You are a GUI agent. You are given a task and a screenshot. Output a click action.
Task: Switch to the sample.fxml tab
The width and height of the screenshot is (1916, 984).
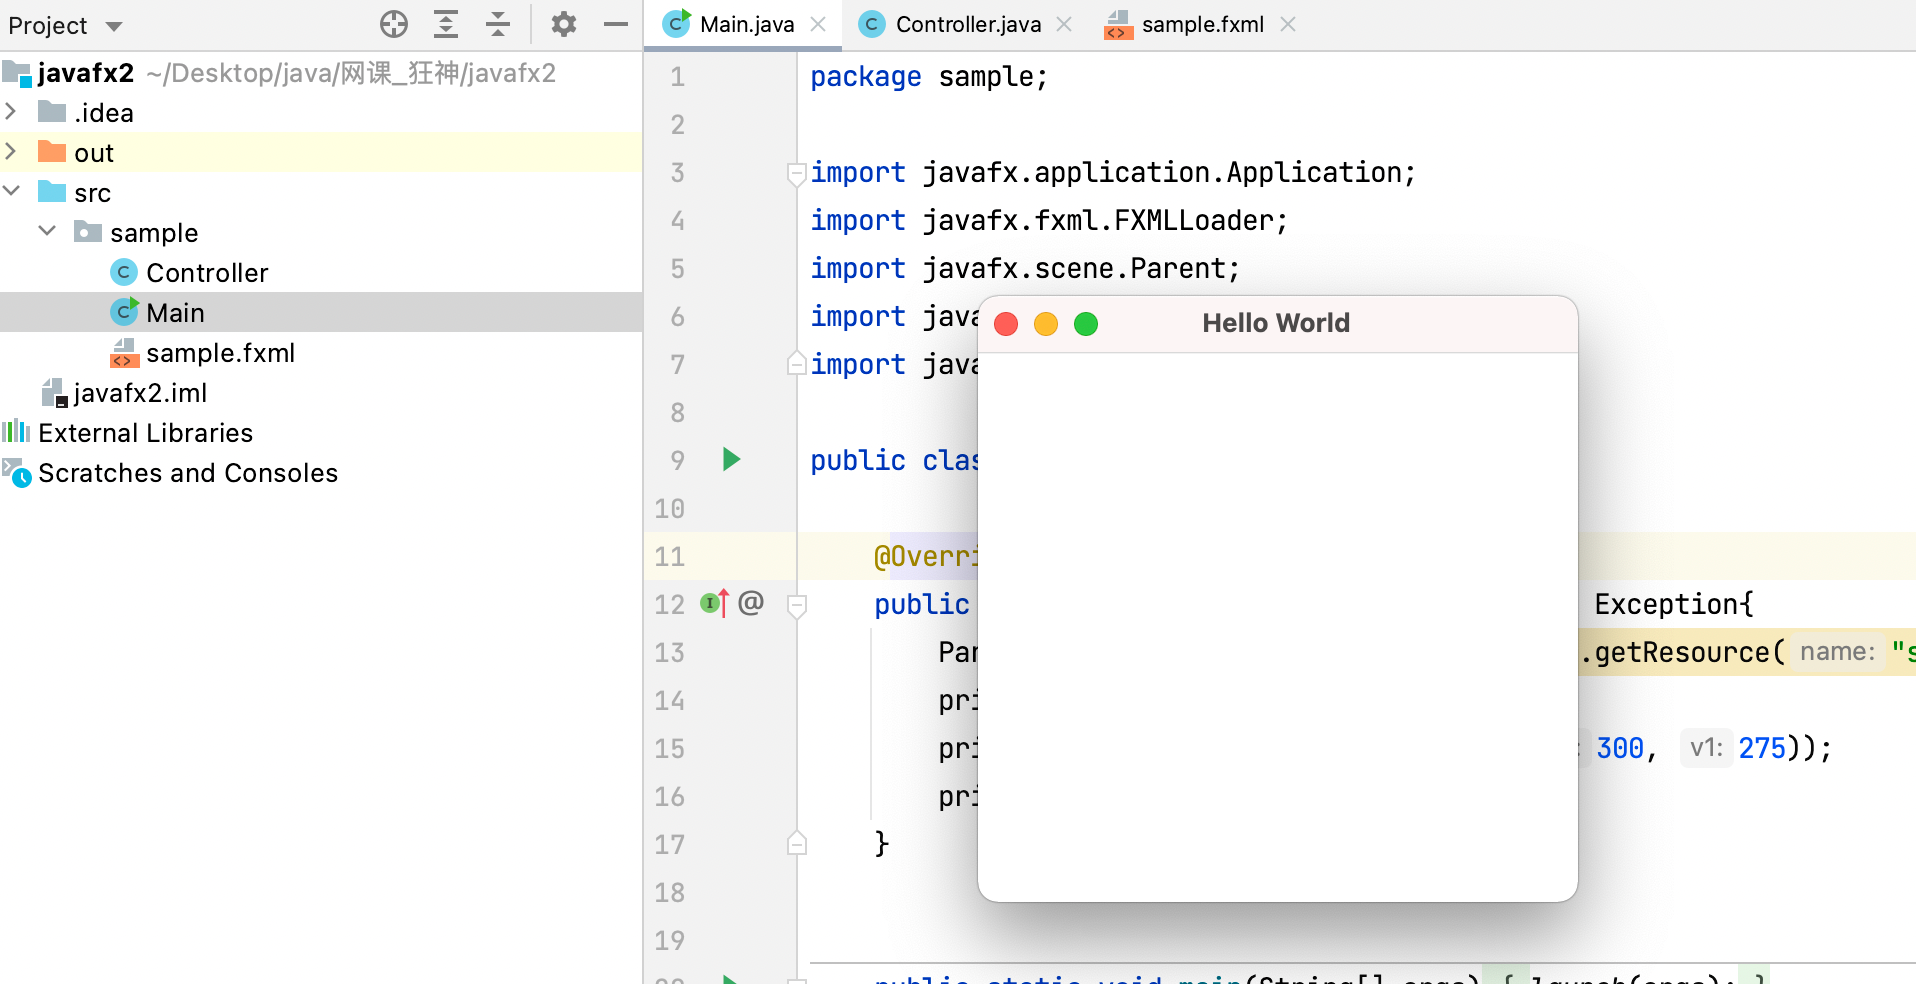tap(1202, 24)
